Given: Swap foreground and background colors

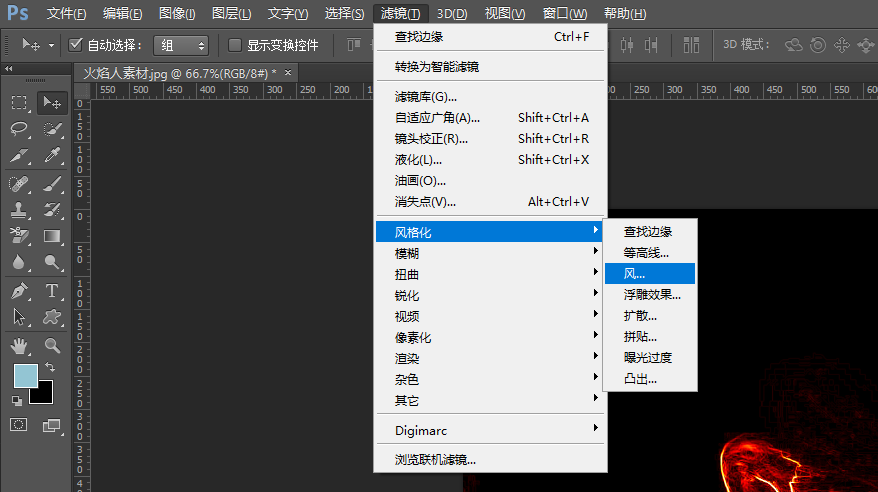Looking at the screenshot, I should pyautogui.click(x=50, y=367).
